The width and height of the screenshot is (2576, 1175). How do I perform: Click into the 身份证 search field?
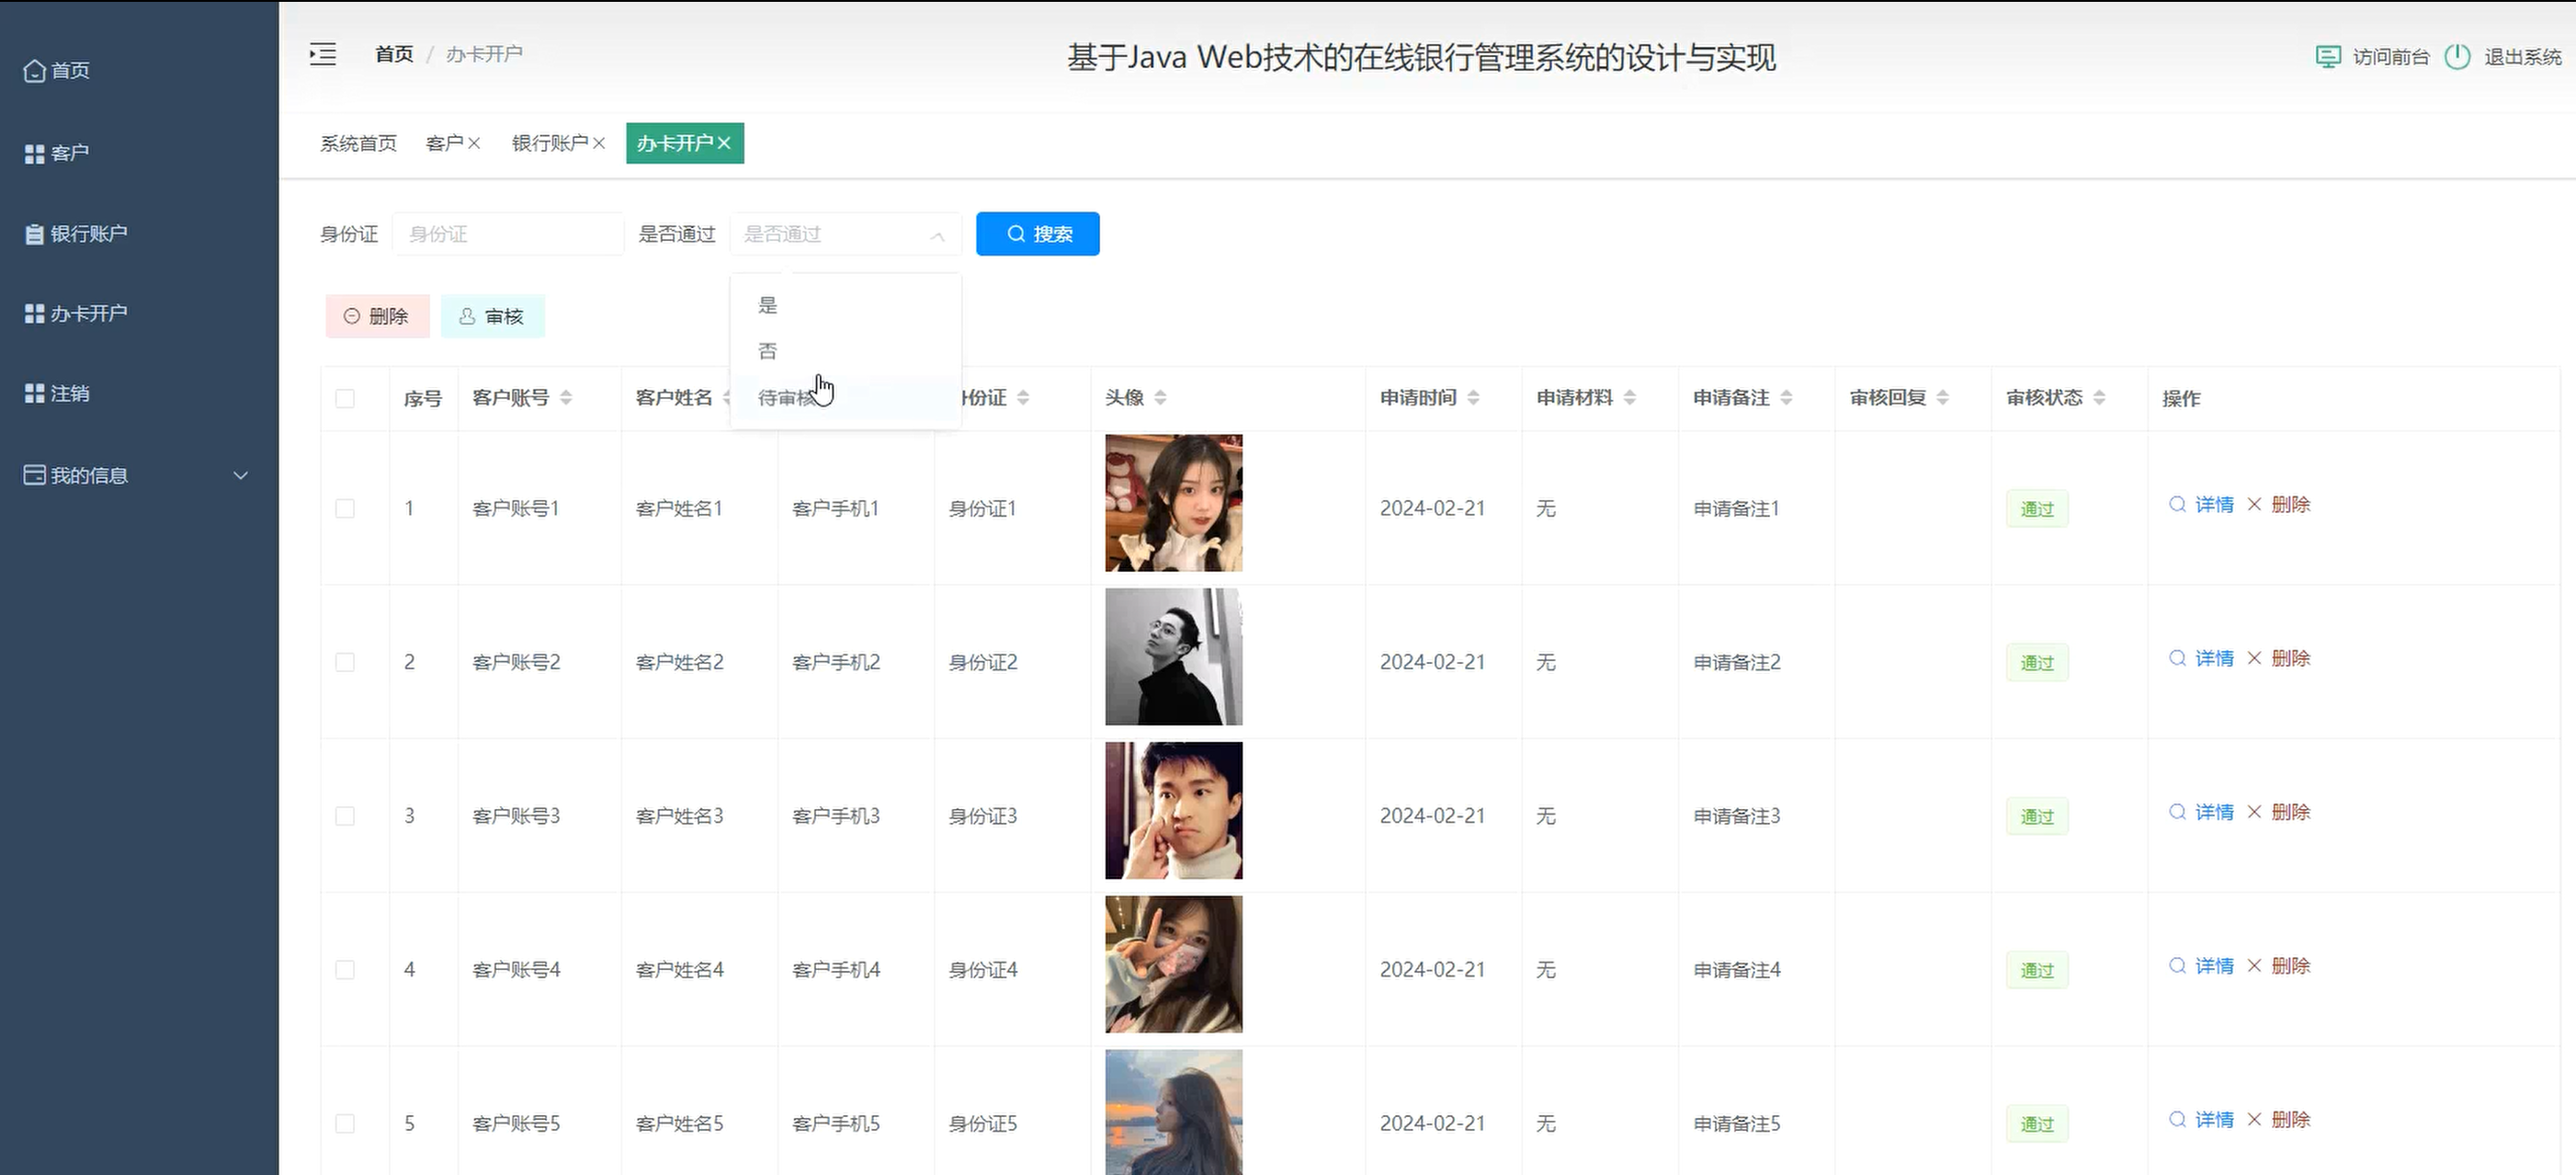[508, 234]
